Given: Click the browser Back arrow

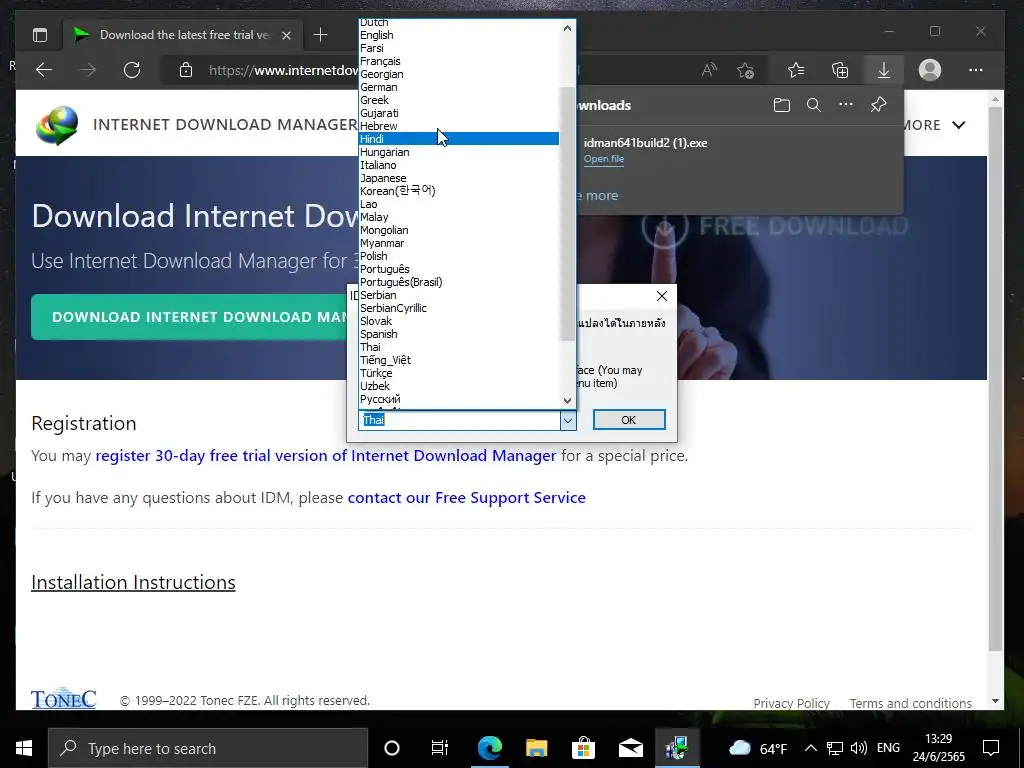Looking at the screenshot, I should (x=44, y=70).
